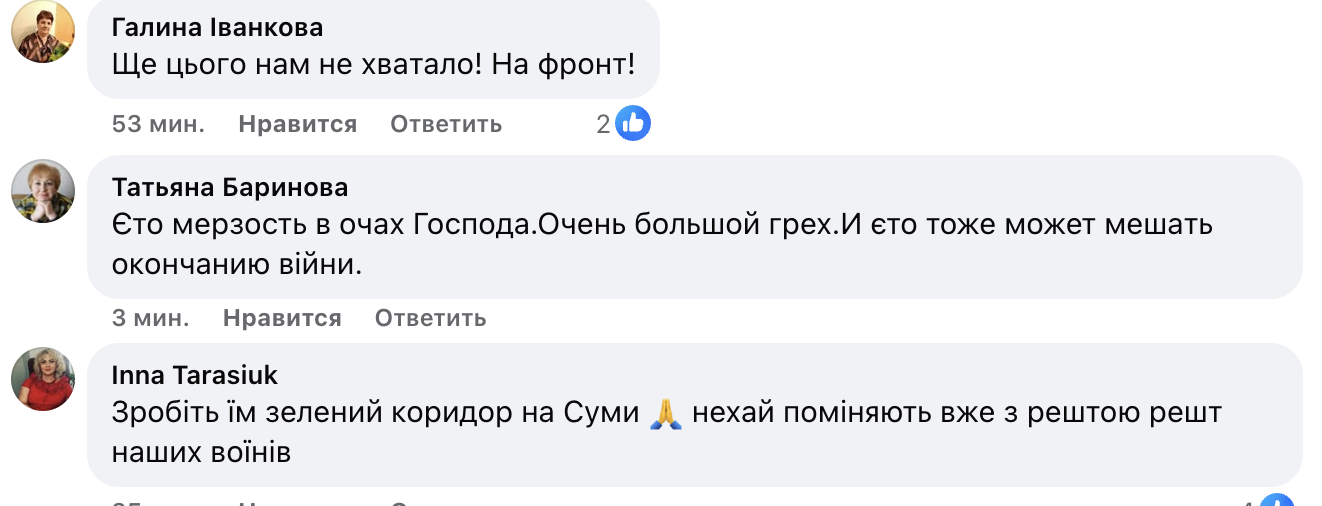Open Inna Tarasiuk's profile picture

pos(43,379)
